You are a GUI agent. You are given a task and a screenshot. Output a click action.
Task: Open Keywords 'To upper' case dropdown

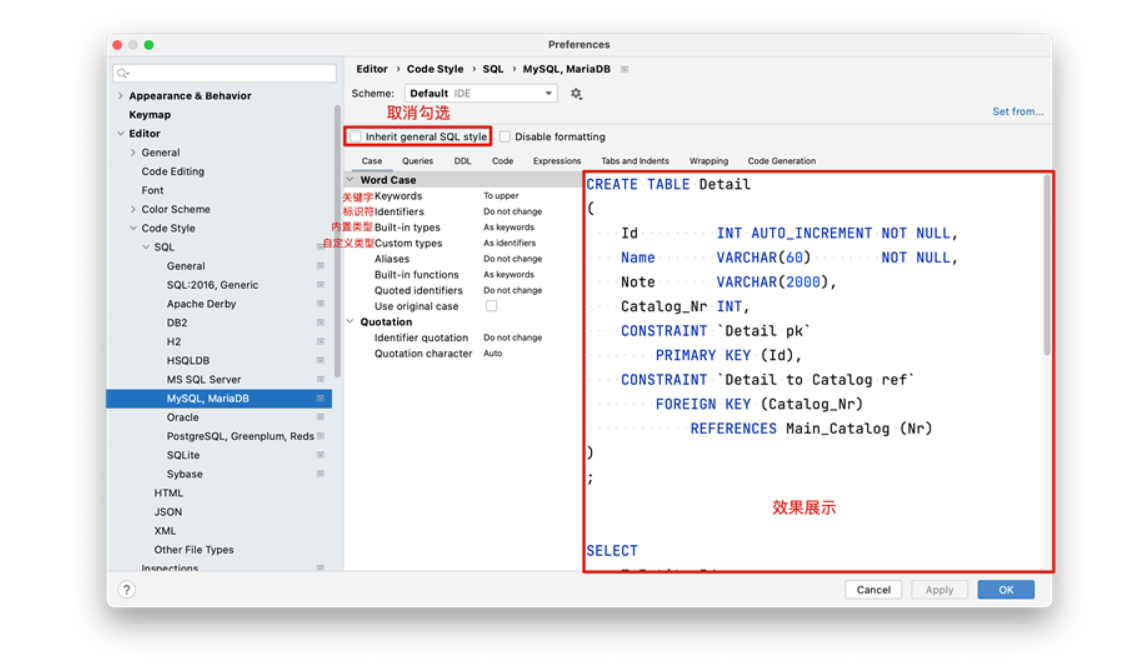click(501, 196)
